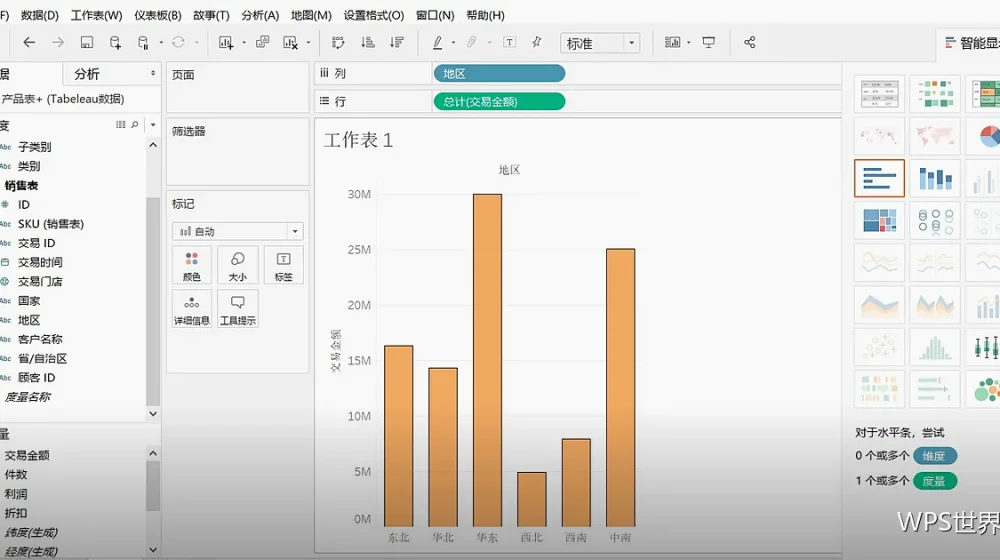Open the 标准 fit dropdown
This screenshot has width=1000, height=560.
[x=599, y=43]
